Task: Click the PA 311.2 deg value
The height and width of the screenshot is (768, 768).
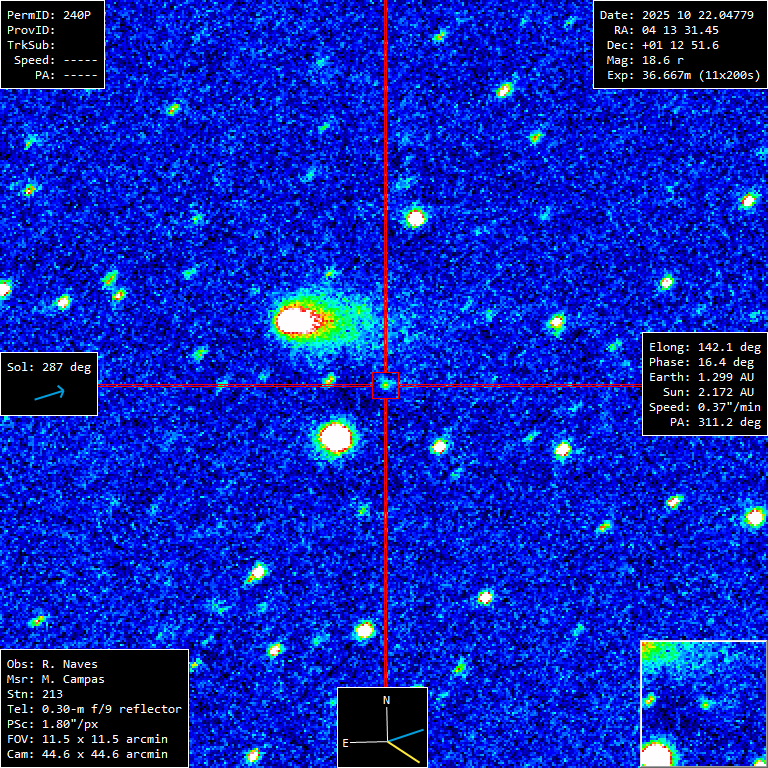Action: pos(715,423)
